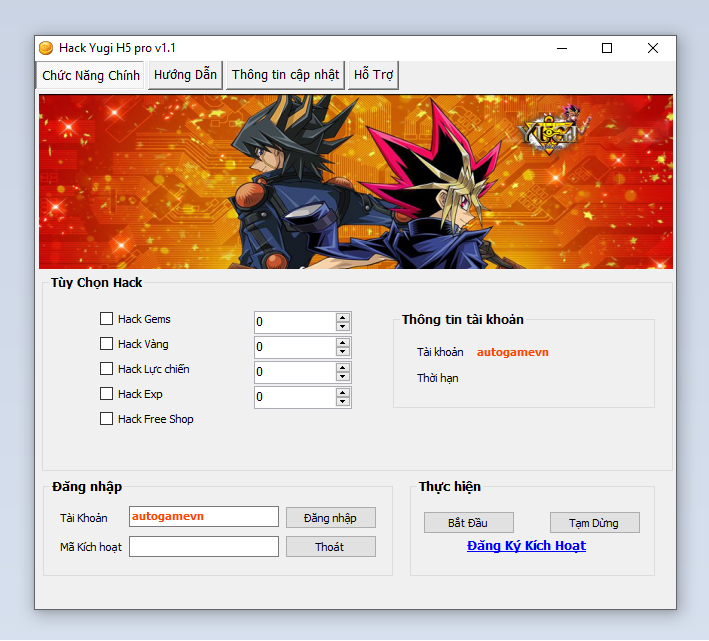Increase the Hack Exp value with up arrow
Screen dimensions: 709x641
pos(343,392)
